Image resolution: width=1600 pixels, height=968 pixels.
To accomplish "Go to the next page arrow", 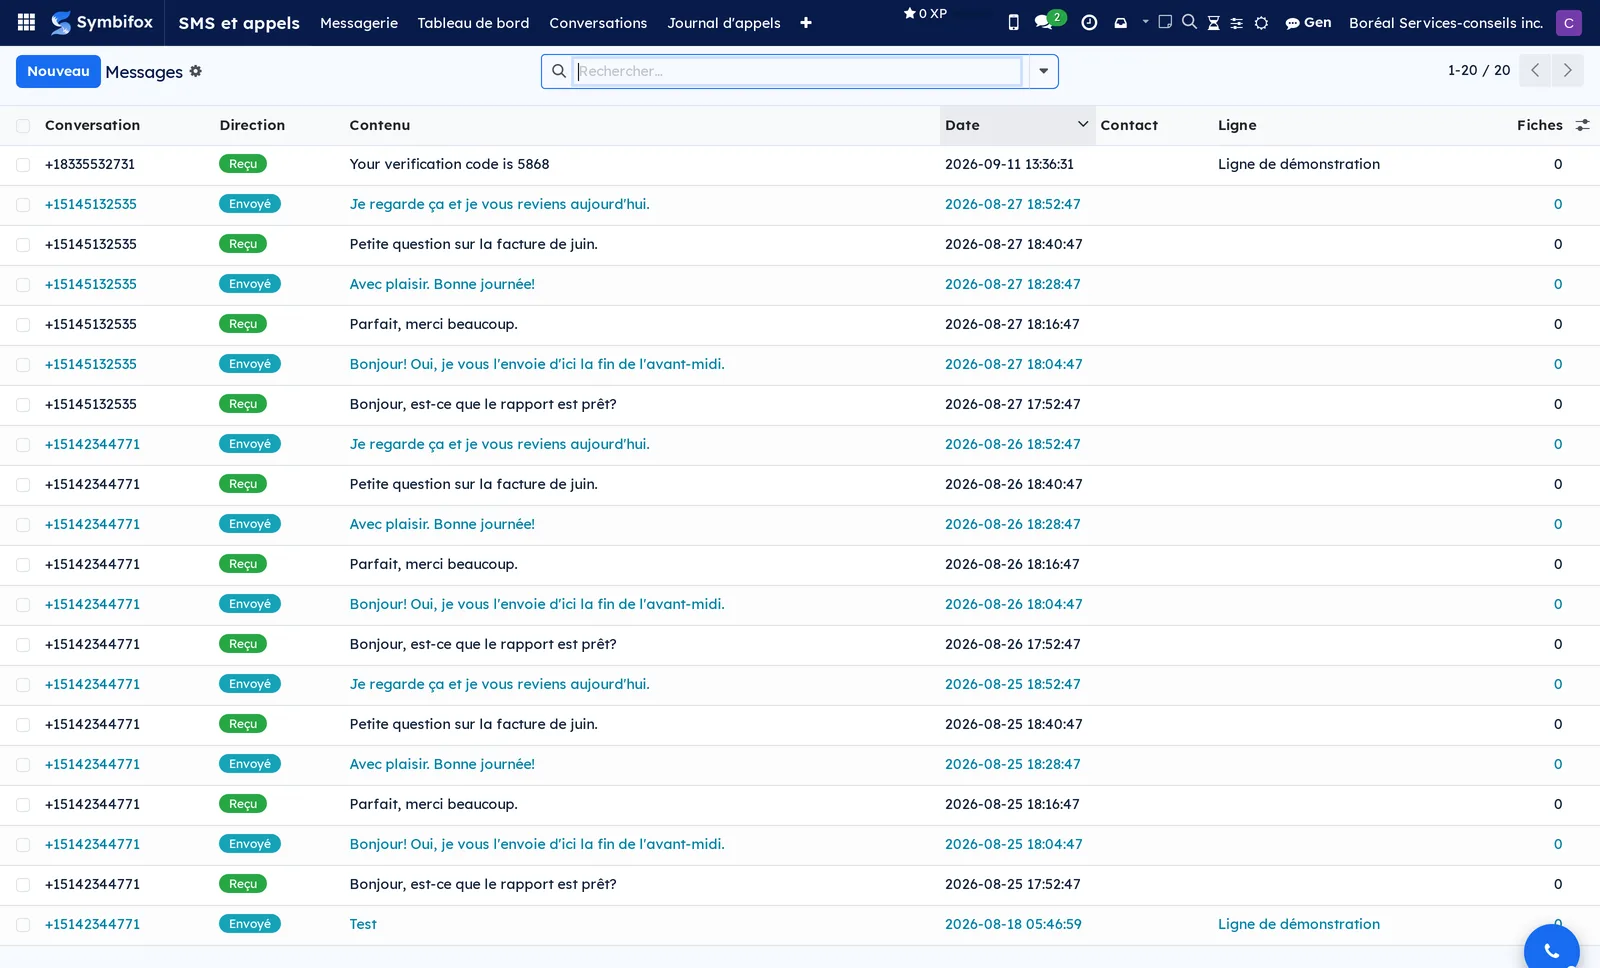I will 1567,70.
